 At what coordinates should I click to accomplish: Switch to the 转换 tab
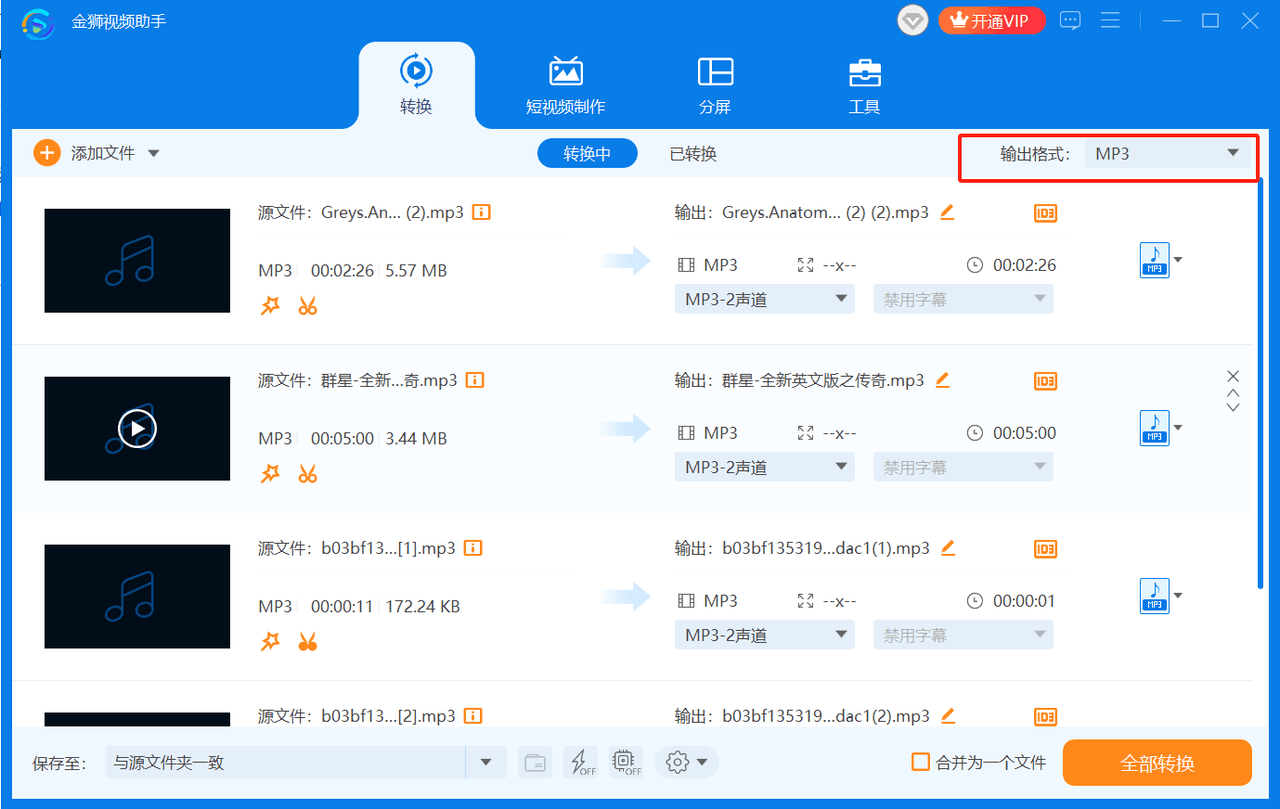pos(416,85)
